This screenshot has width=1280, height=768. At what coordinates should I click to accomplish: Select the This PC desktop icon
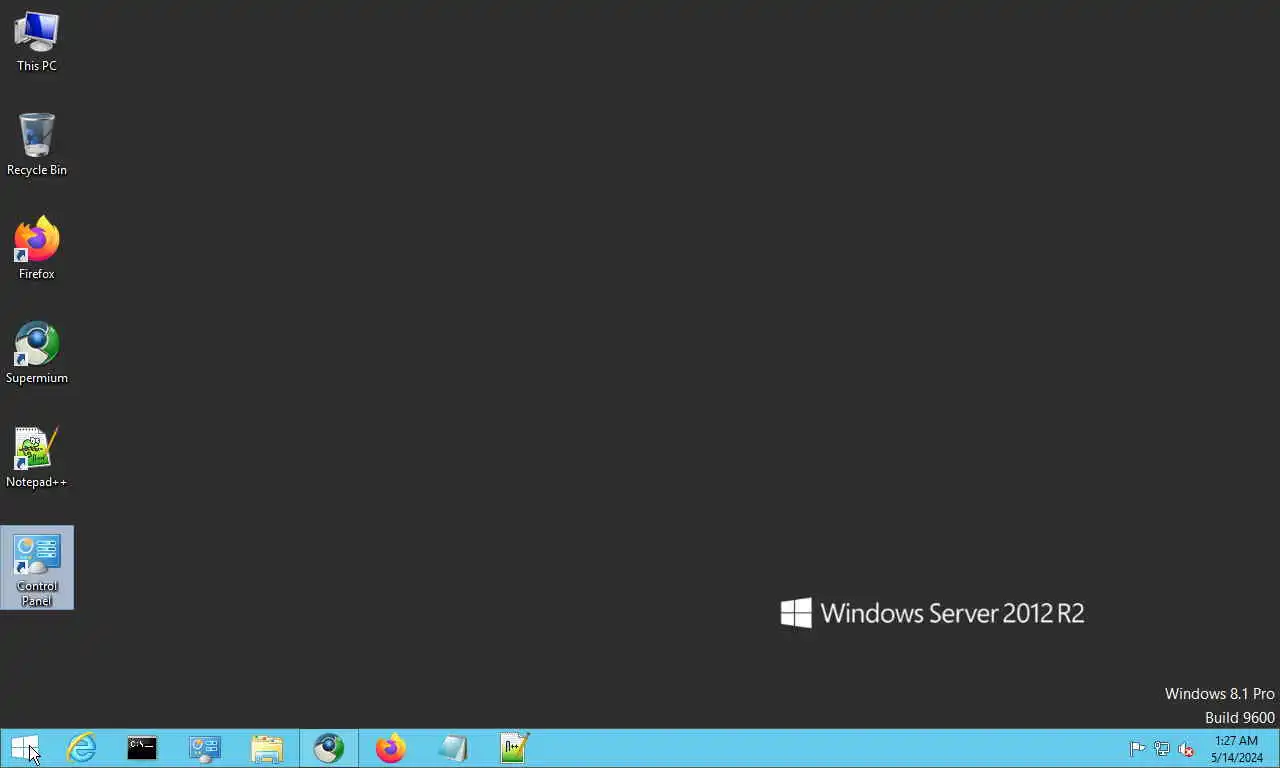click(37, 42)
